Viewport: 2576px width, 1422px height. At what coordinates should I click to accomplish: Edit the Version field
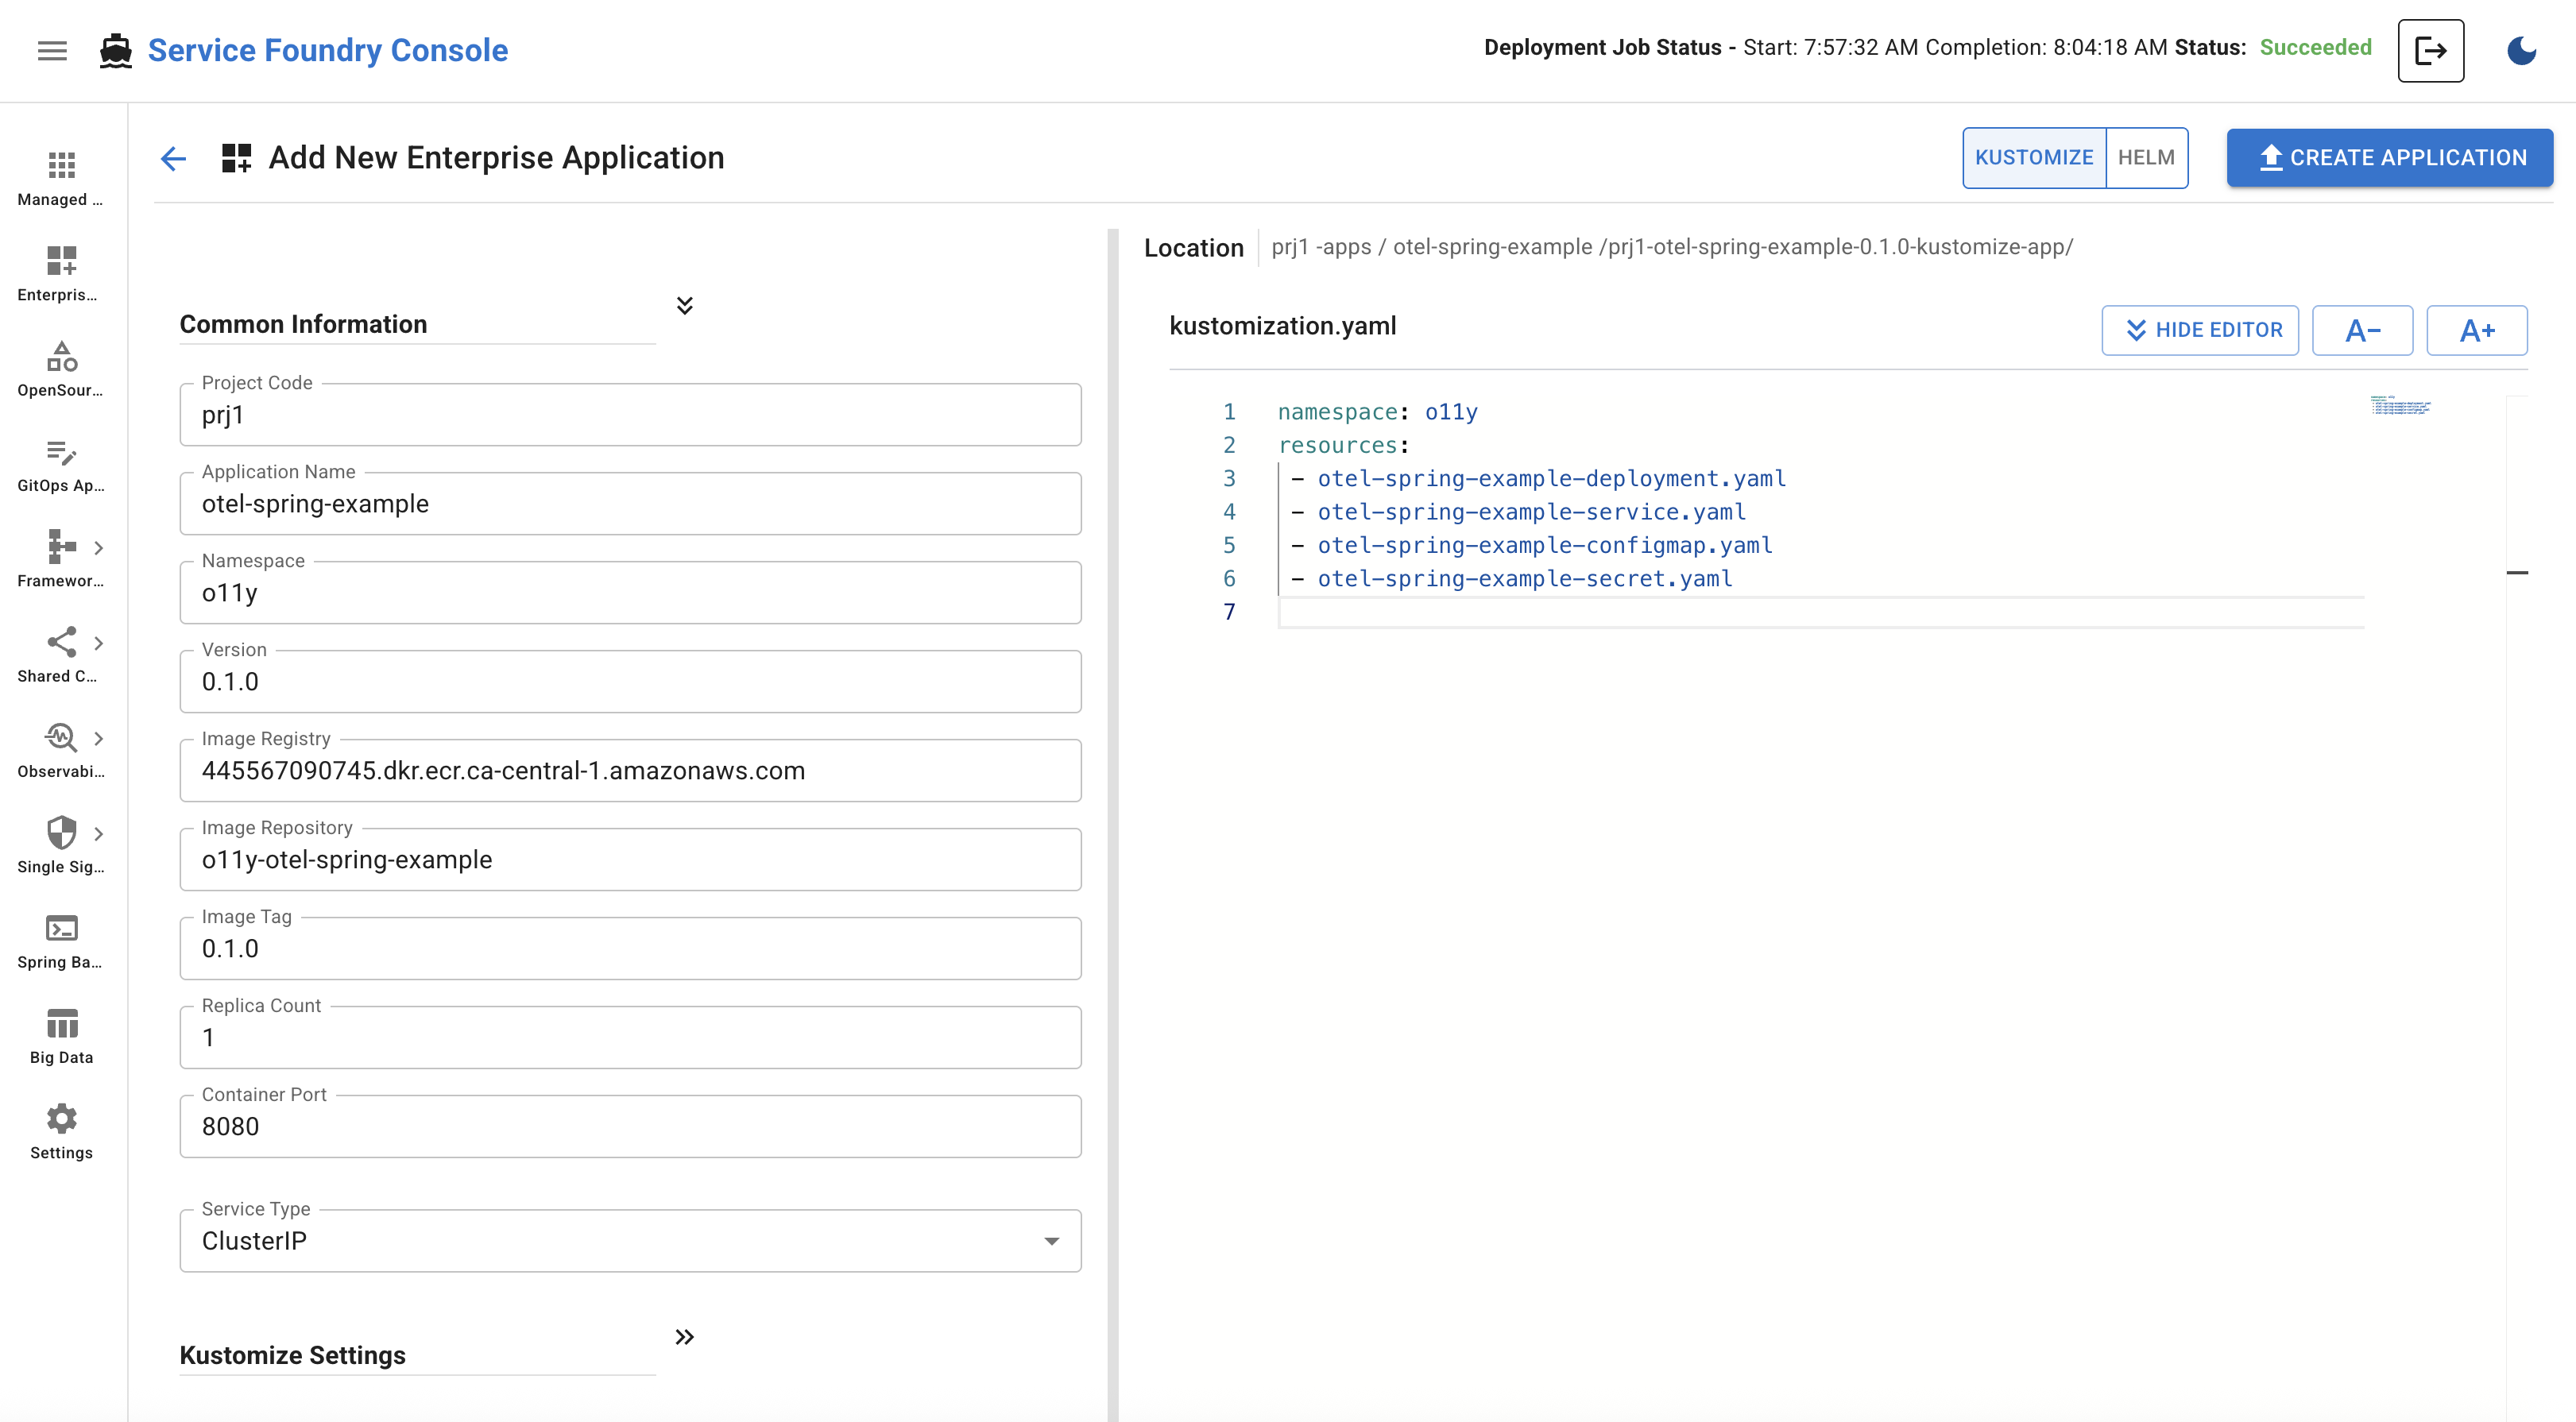click(x=630, y=681)
